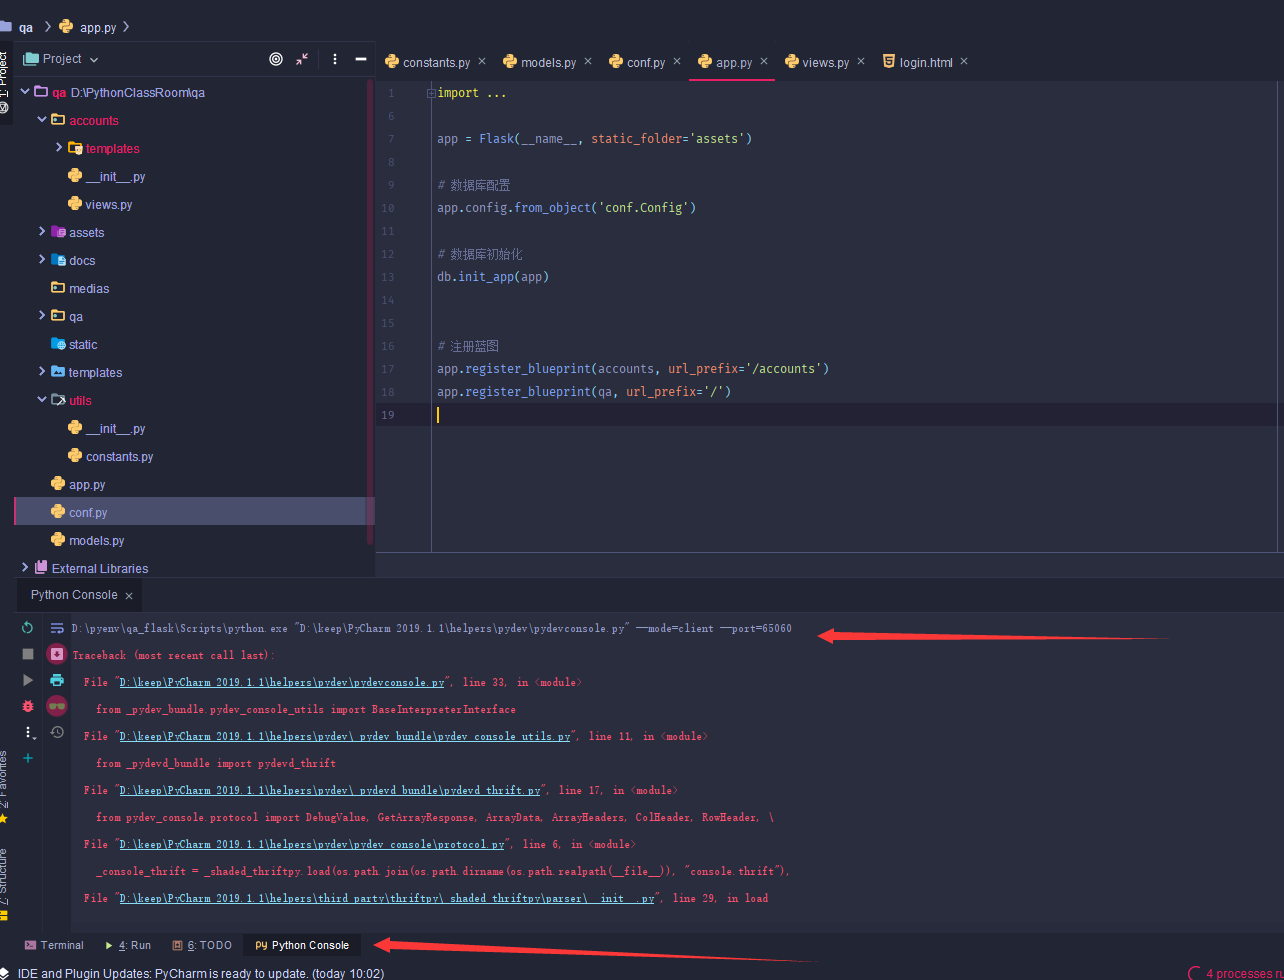Switch to models.py editor tab
Image resolution: width=1284 pixels, height=980 pixels.
(548, 62)
